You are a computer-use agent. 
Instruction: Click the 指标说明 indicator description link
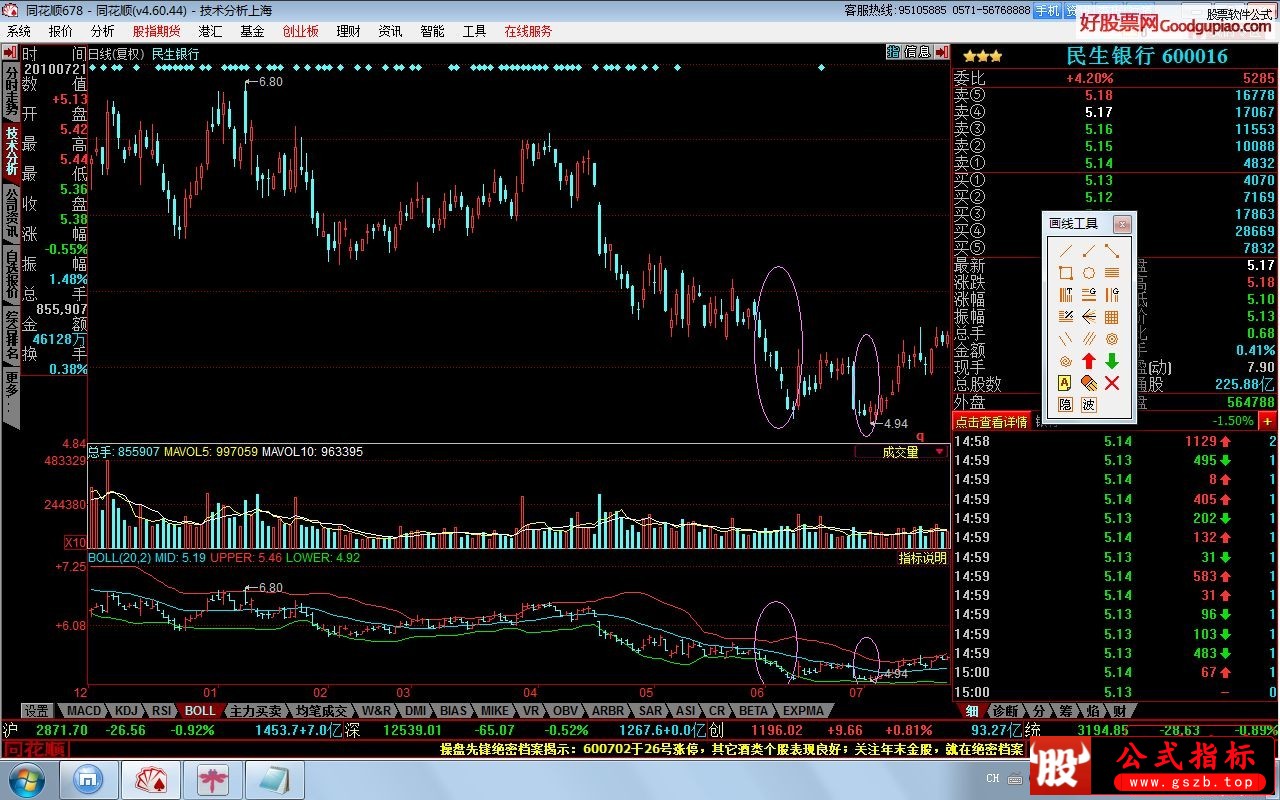922,558
